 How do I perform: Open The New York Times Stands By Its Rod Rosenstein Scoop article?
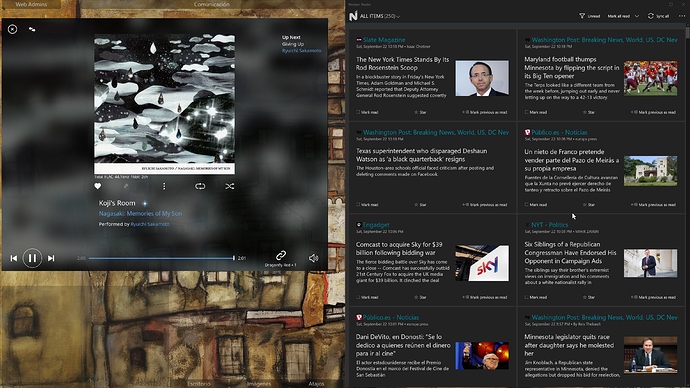tap(402, 63)
